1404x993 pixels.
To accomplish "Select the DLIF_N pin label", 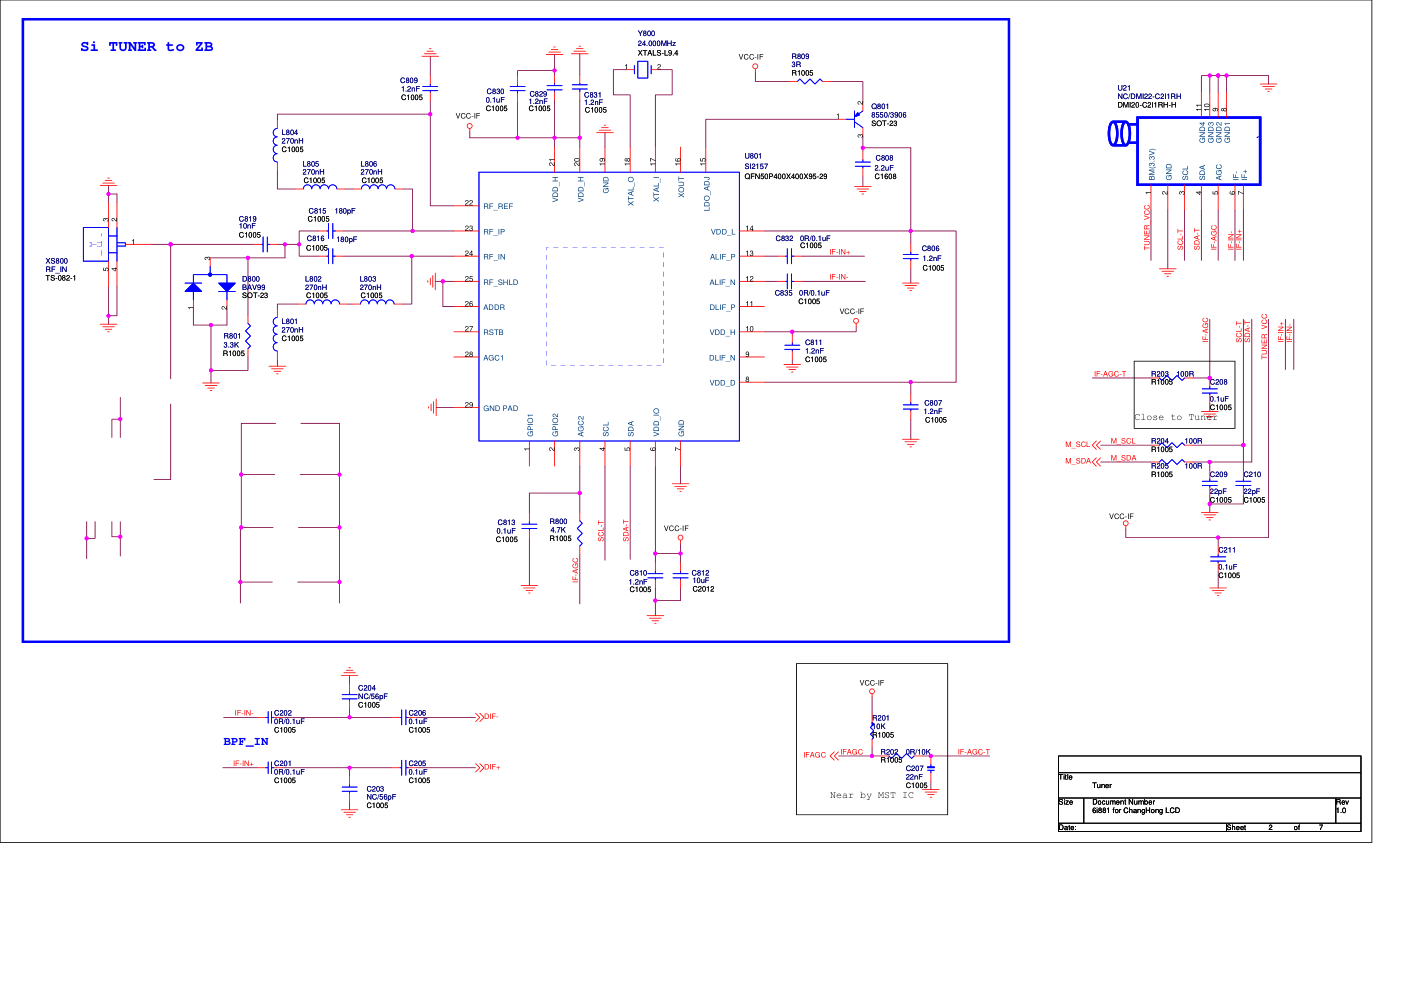I will point(723,358).
